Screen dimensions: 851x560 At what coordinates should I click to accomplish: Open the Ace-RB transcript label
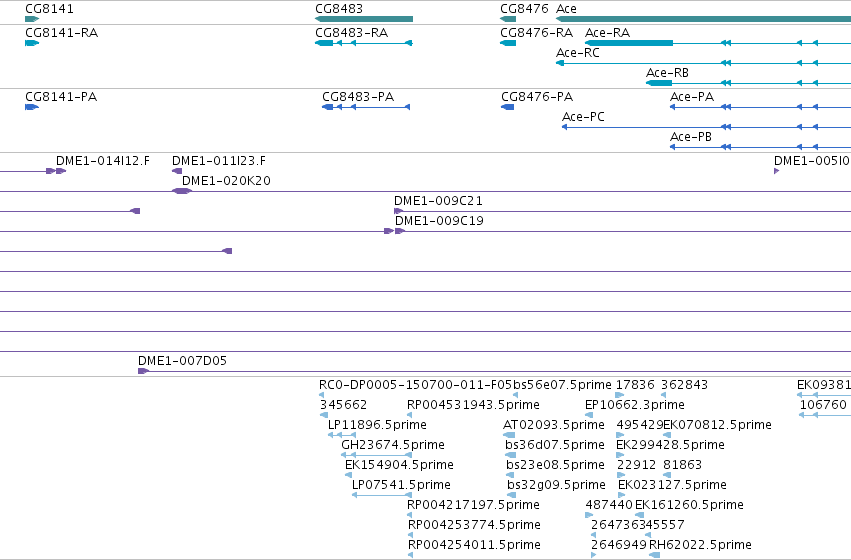(668, 73)
